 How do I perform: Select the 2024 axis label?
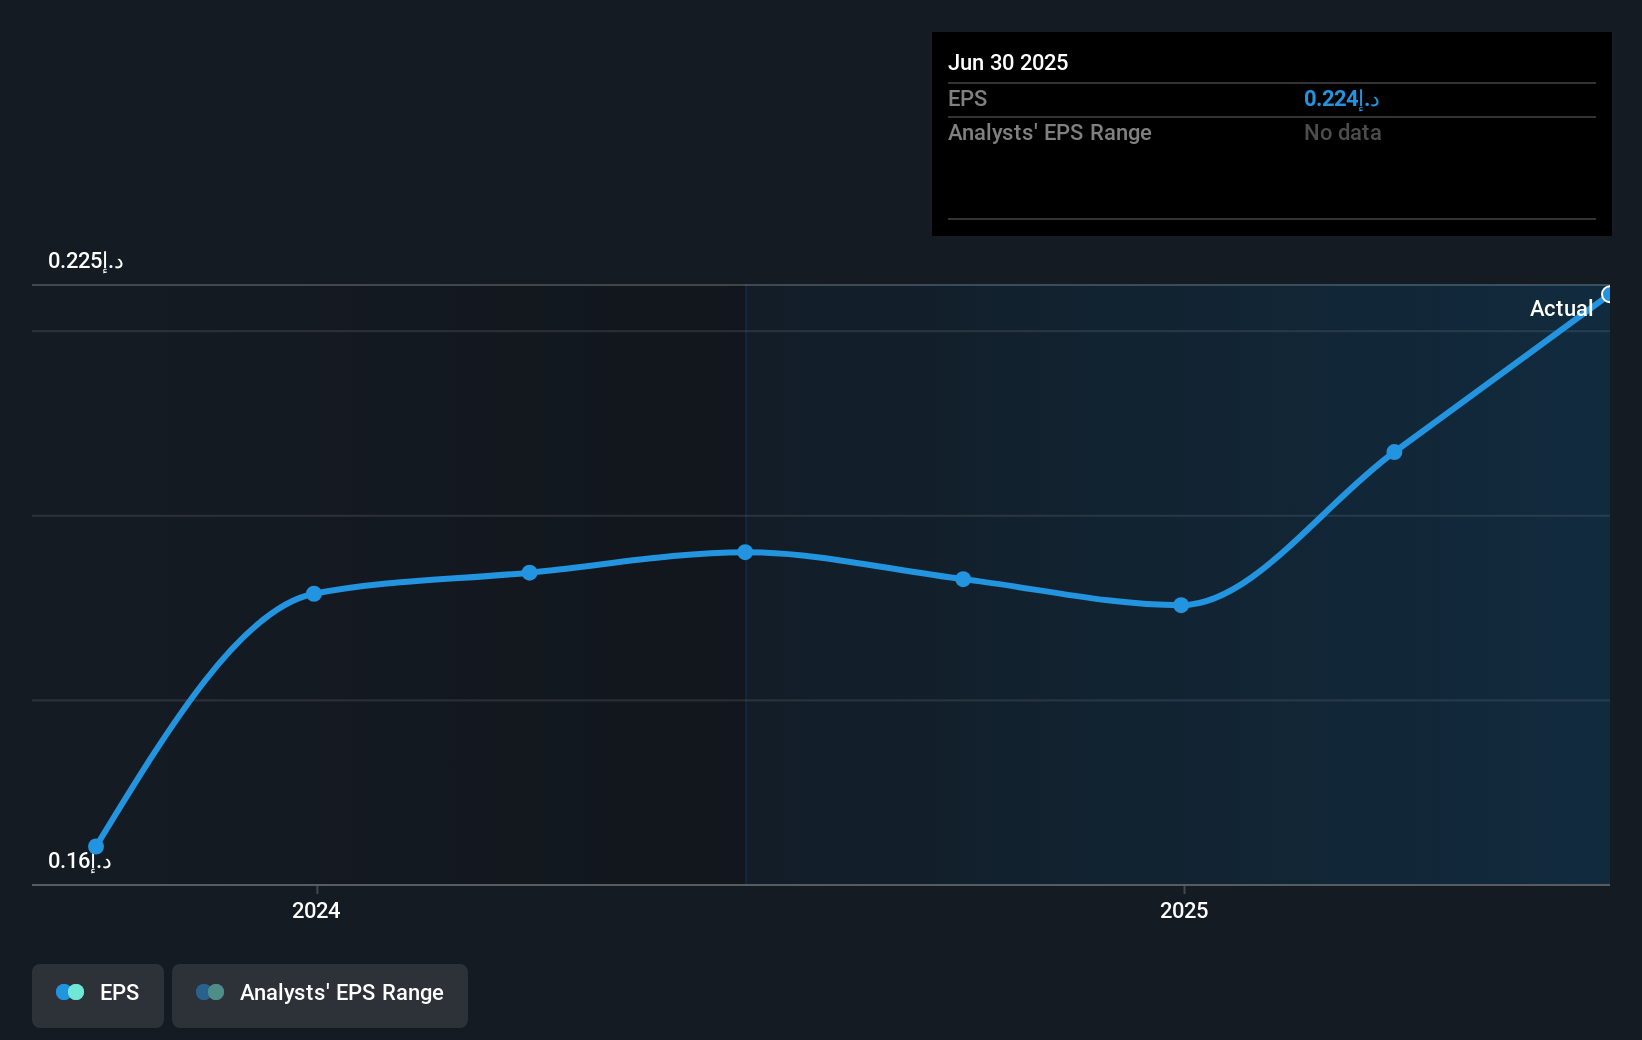point(315,911)
